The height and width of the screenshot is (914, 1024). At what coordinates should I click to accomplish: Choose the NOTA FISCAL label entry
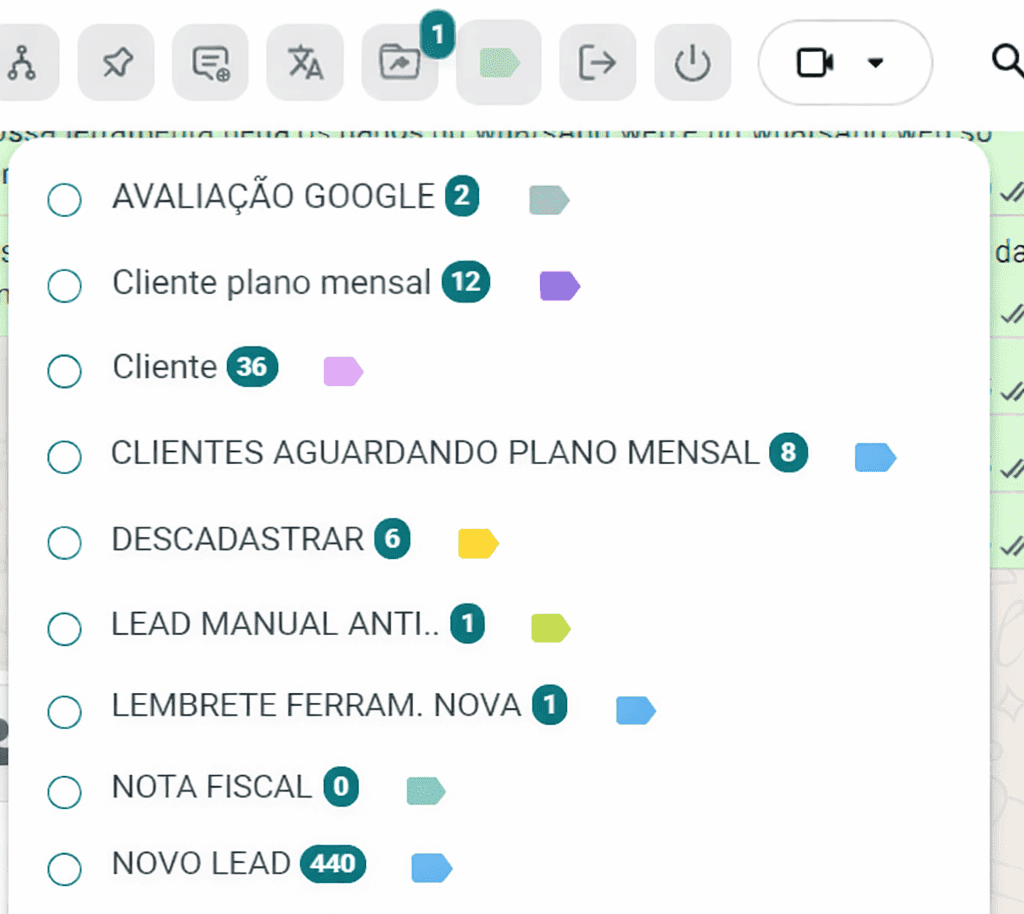(212, 787)
